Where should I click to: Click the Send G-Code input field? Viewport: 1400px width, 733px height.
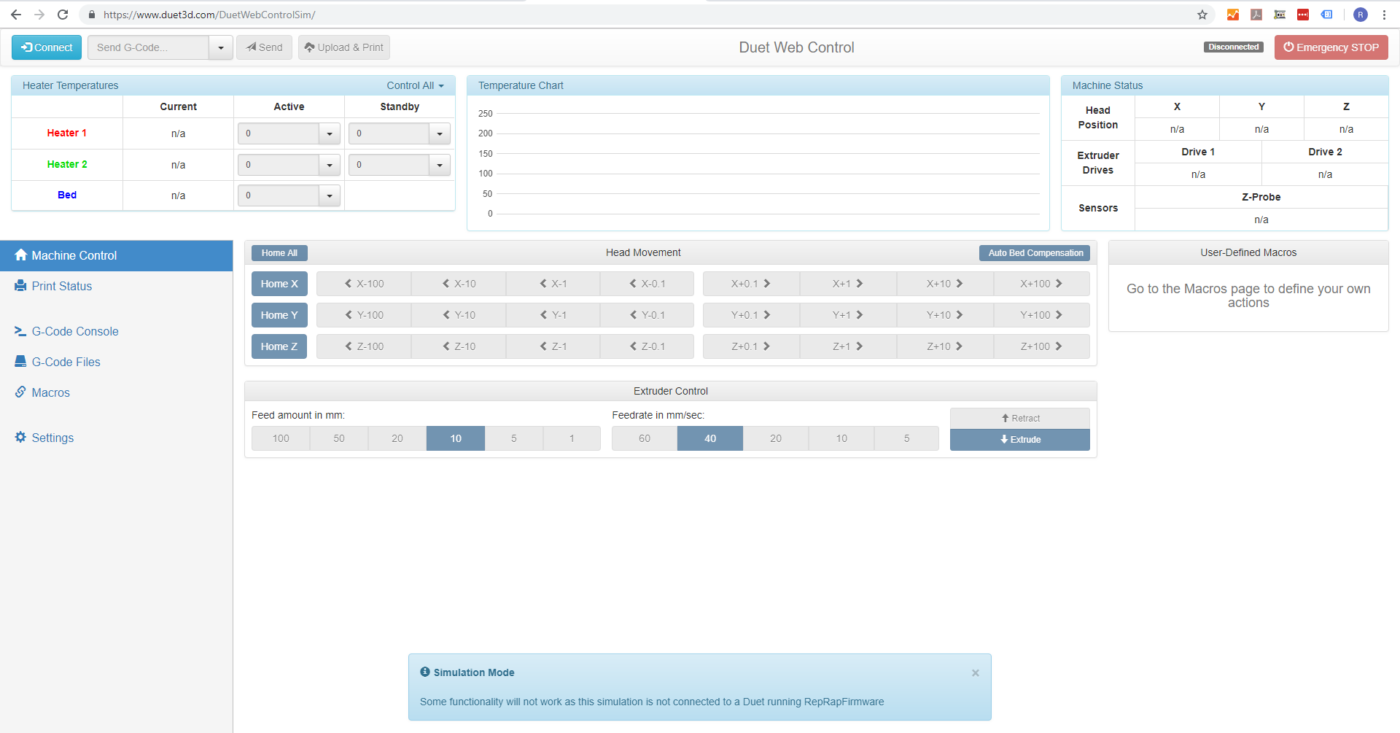(148, 47)
